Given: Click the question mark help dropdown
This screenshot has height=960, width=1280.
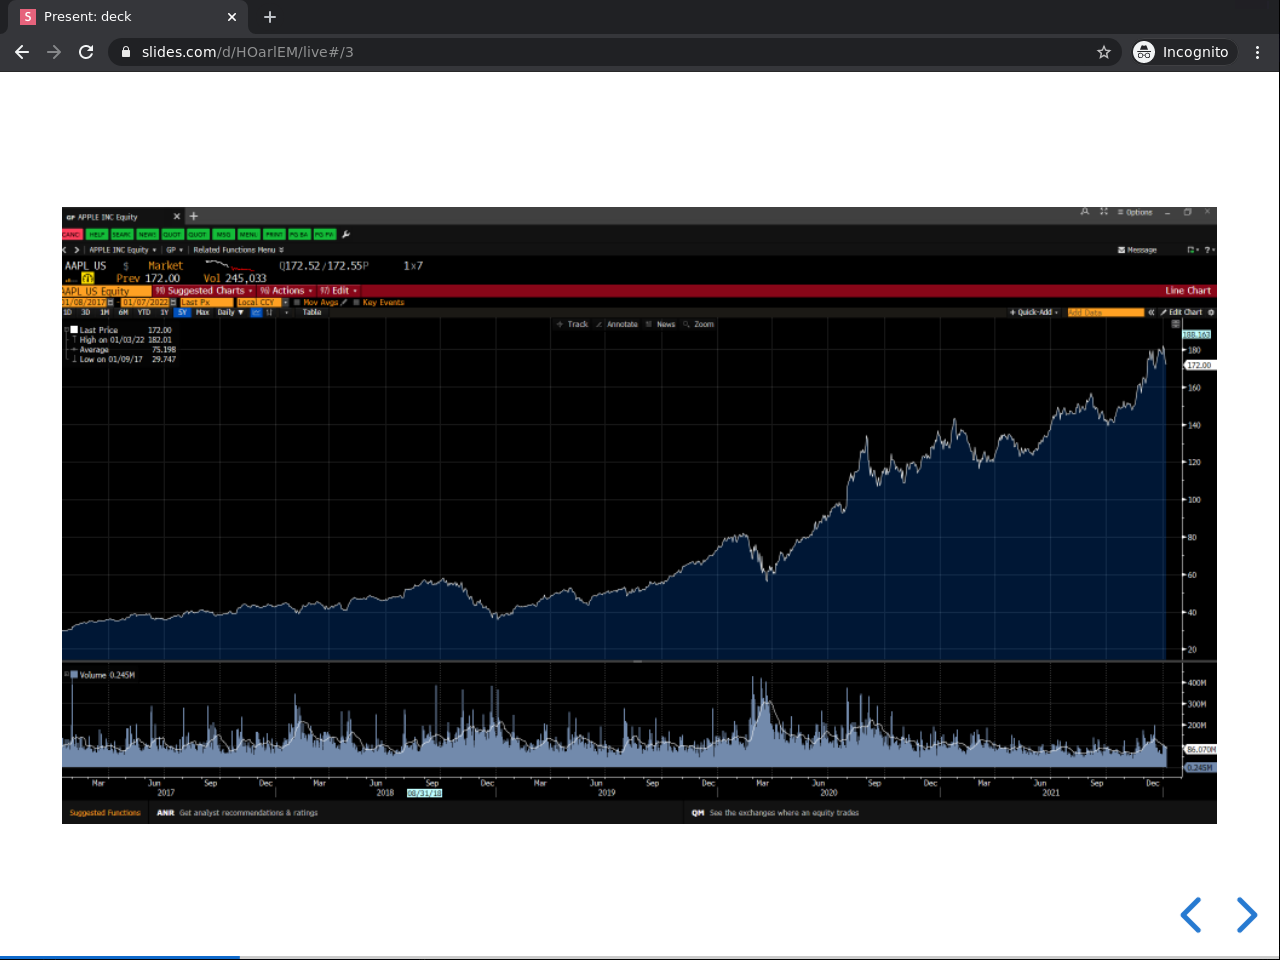Looking at the screenshot, I should pyautogui.click(x=1209, y=250).
